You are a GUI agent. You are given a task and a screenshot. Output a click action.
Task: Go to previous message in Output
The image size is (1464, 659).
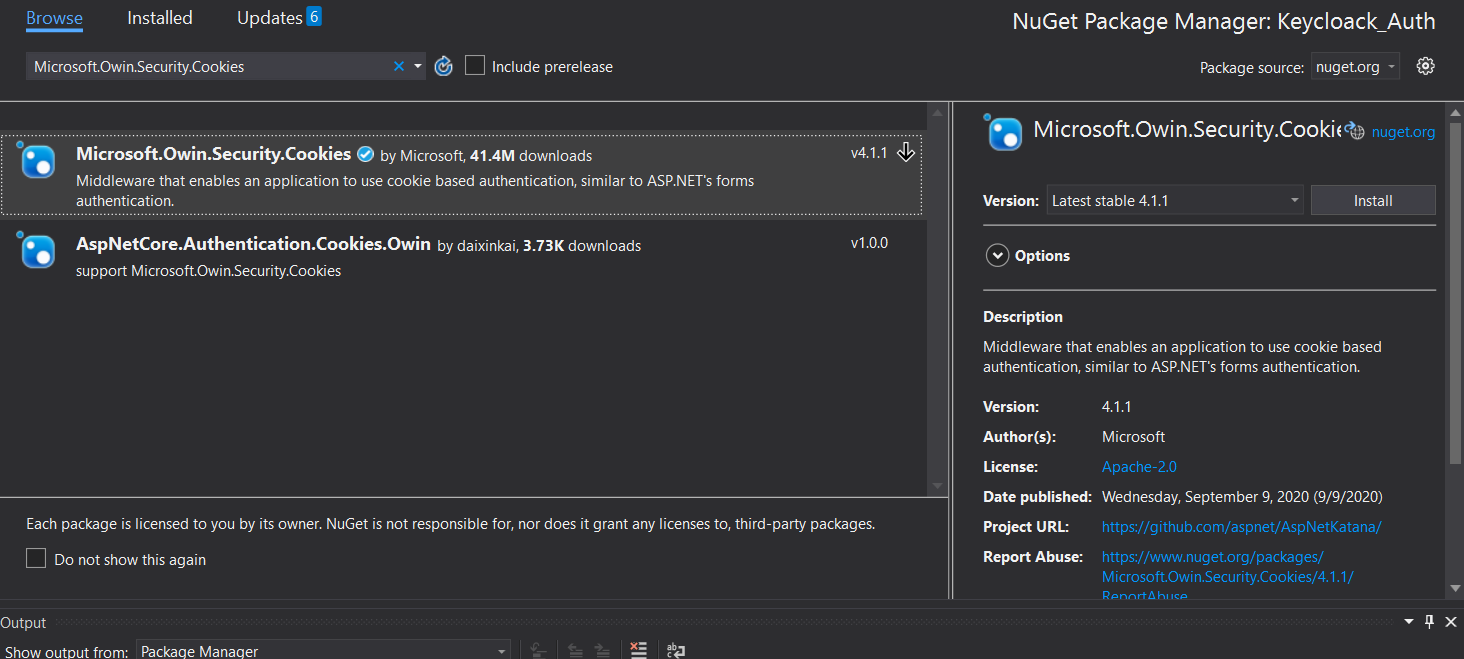point(575,650)
